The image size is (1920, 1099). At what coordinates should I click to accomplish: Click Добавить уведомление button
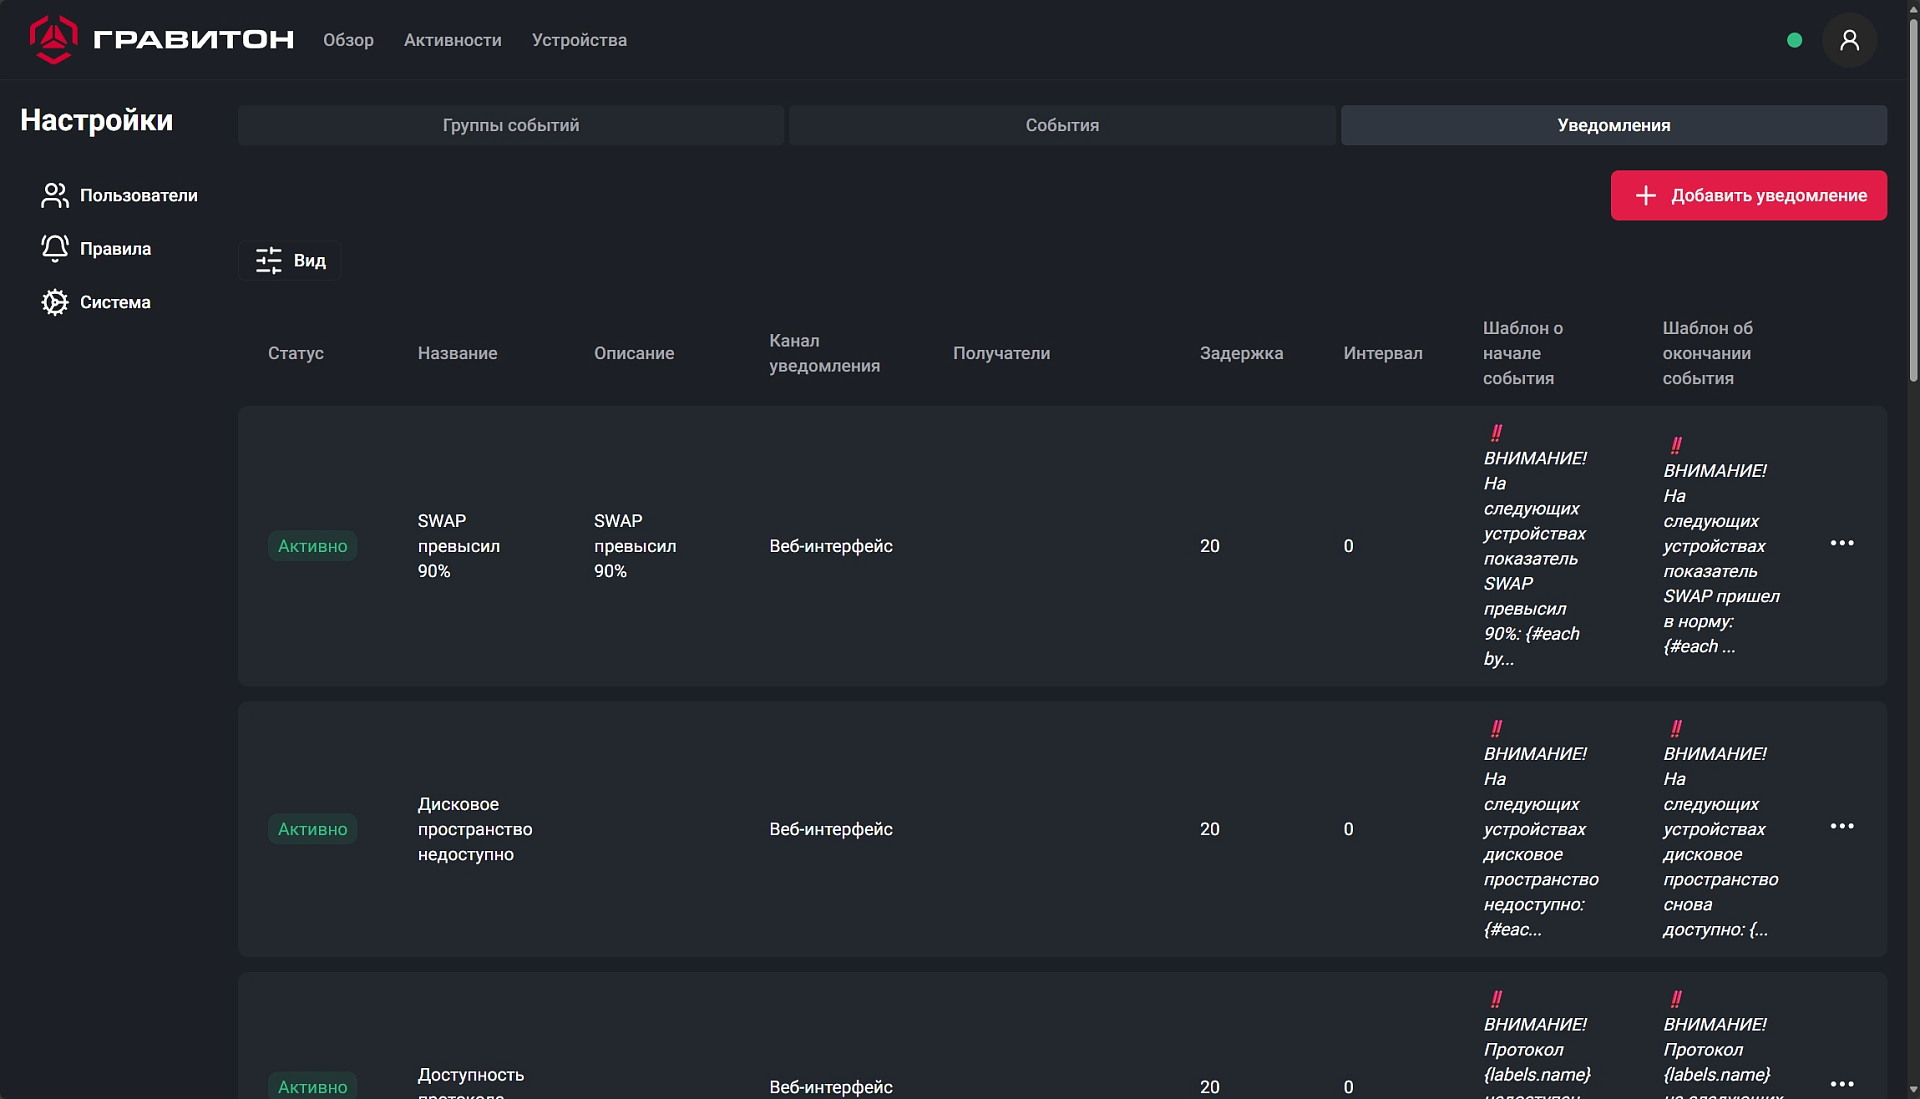tap(1748, 196)
